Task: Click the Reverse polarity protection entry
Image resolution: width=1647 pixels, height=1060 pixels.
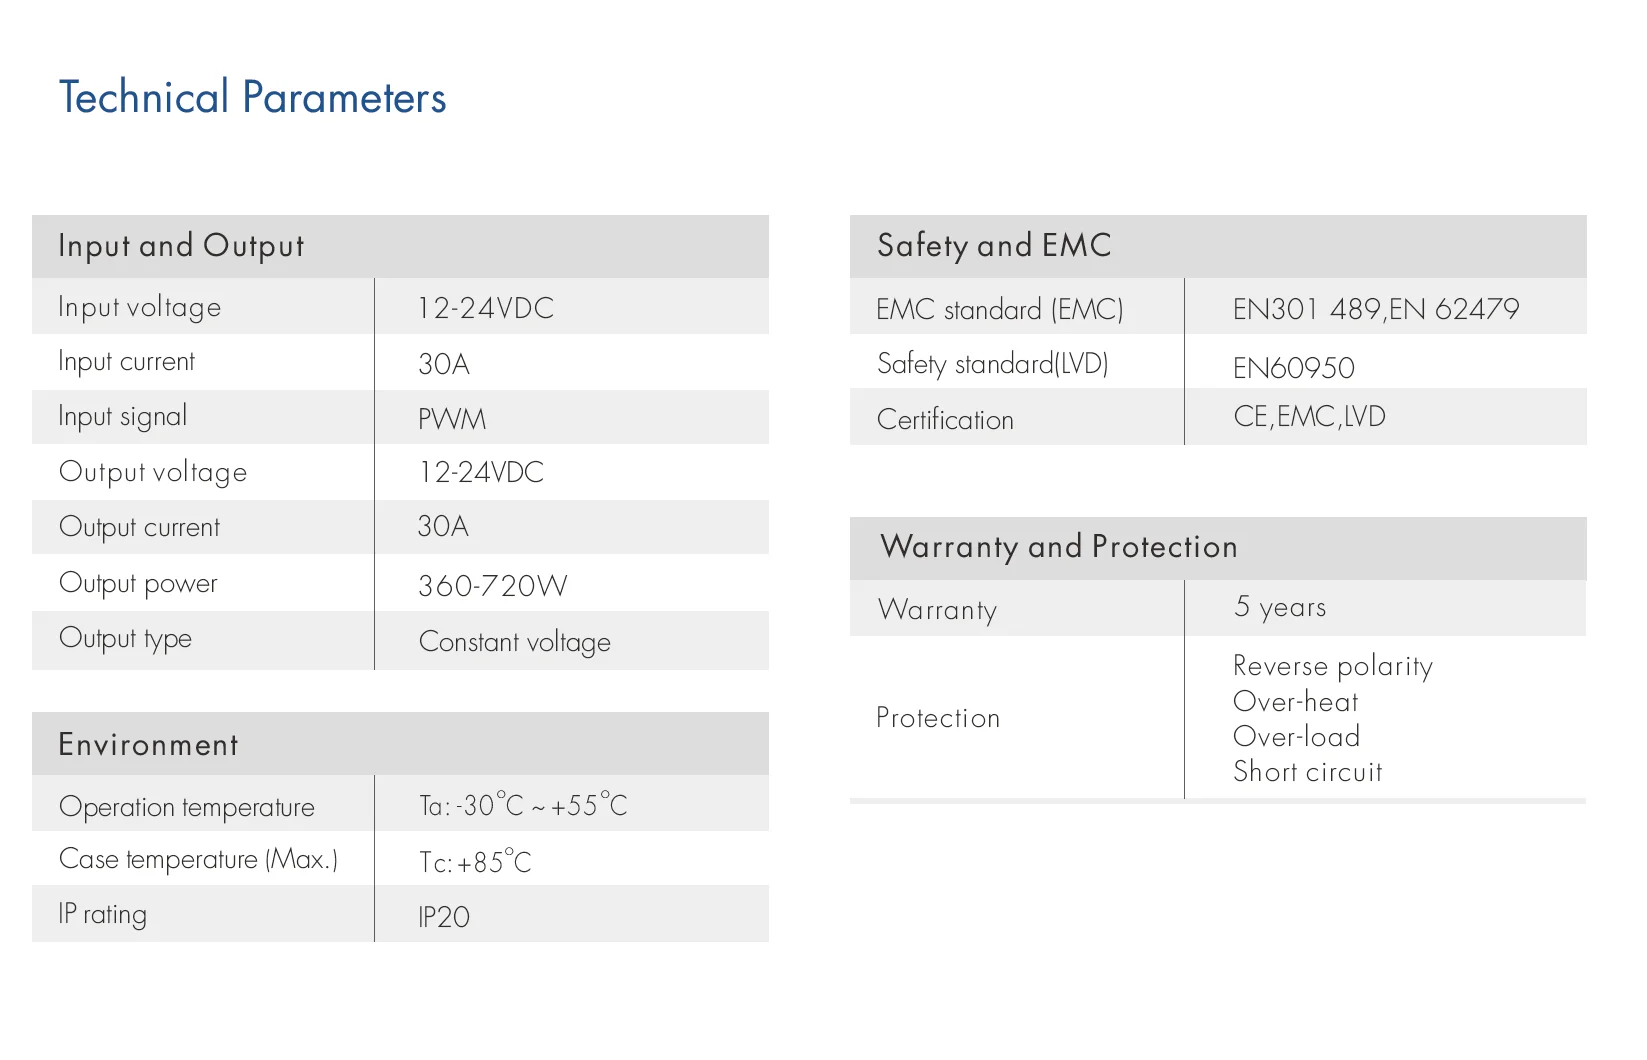Action: 1332,666
